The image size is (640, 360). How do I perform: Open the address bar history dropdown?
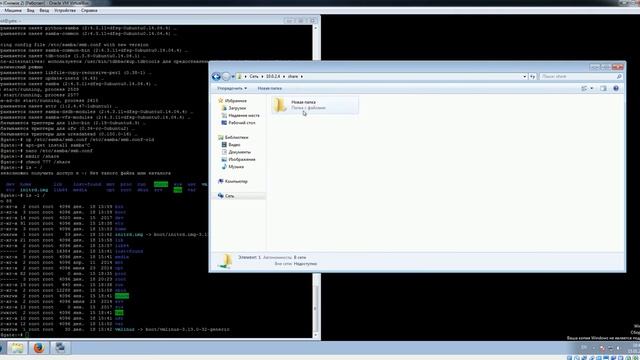point(524,76)
